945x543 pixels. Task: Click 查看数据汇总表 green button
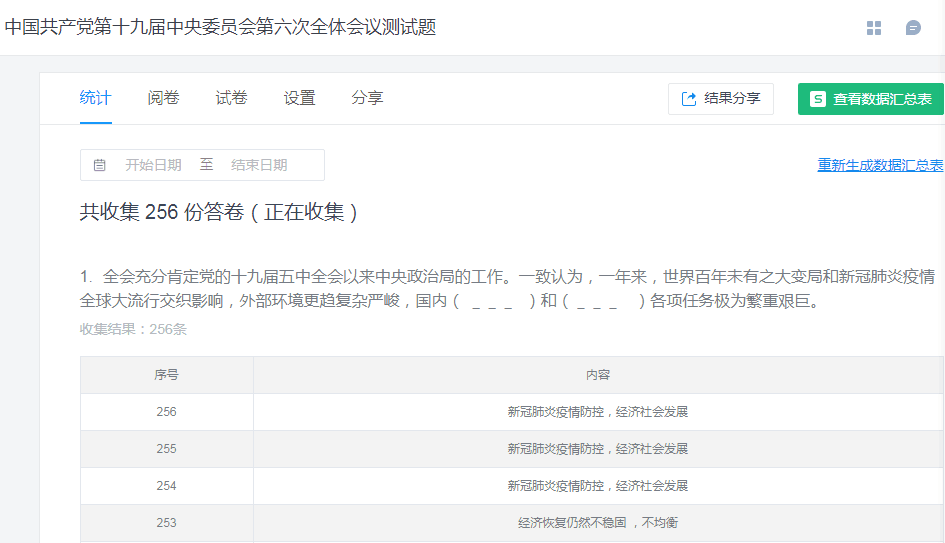point(871,99)
